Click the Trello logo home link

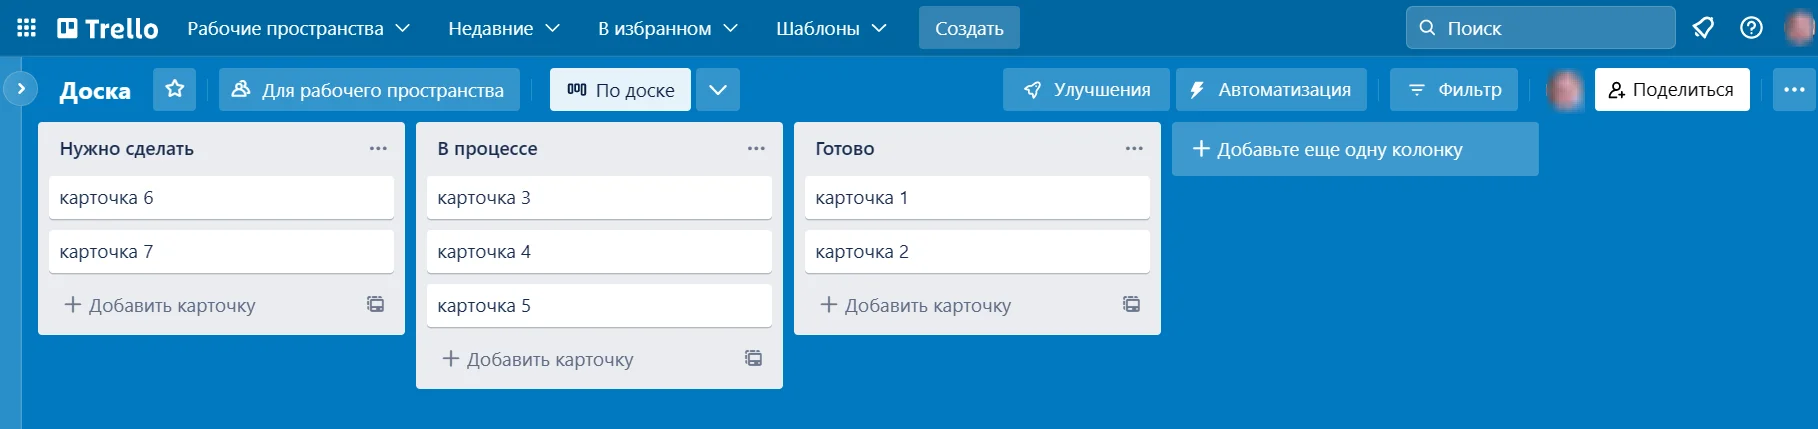[x=108, y=28]
